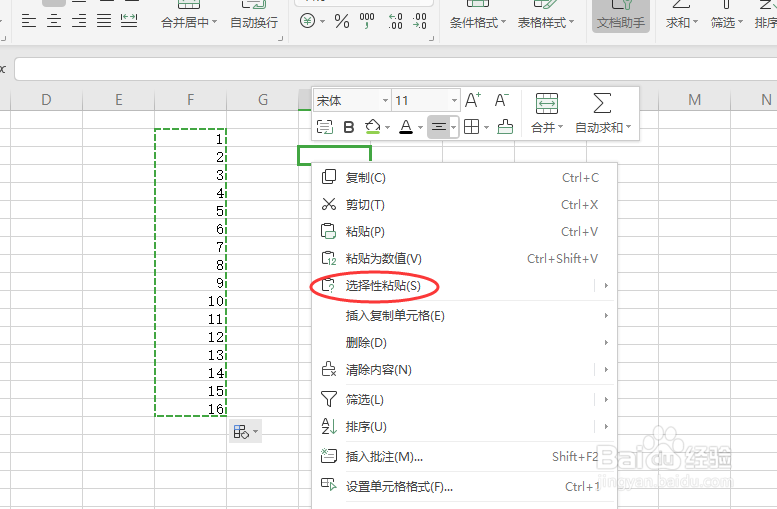Viewport: 777px width, 509px height.
Task: Click cell containing 16 in column F
Action: [190, 409]
